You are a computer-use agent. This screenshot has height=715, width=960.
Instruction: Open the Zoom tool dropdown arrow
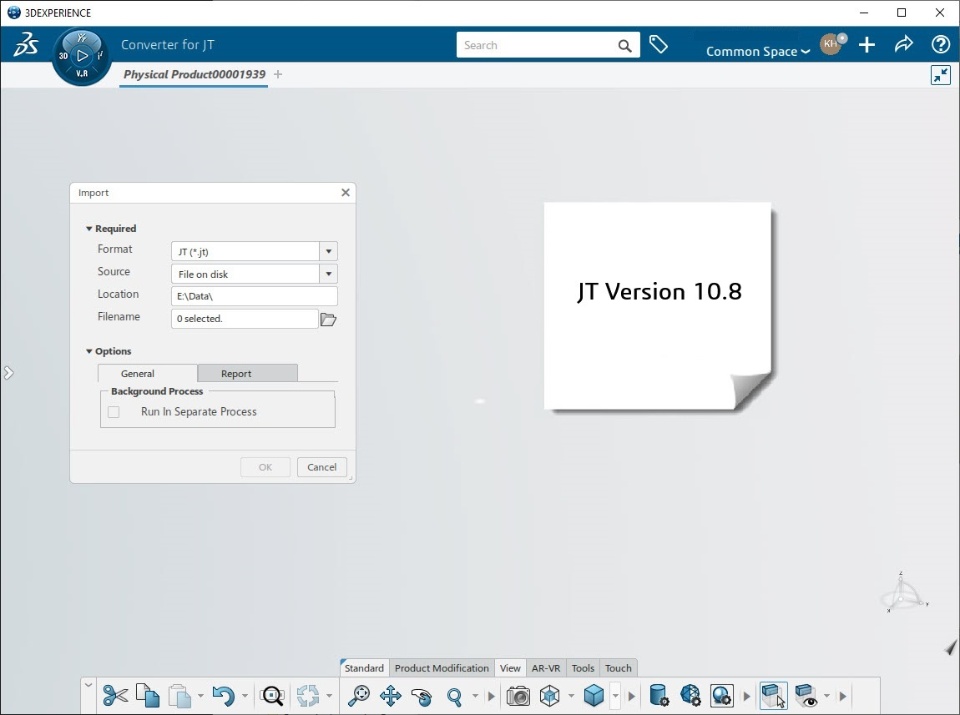475,696
